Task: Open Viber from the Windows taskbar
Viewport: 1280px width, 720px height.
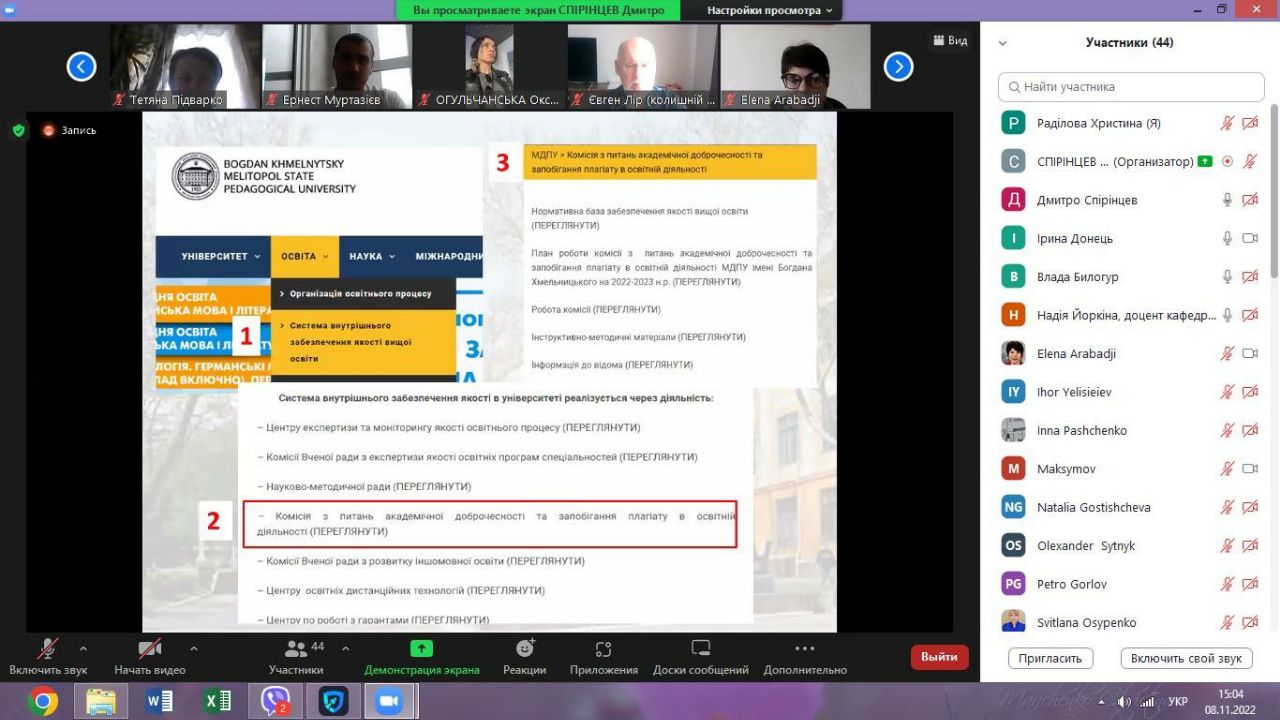Action: 274,701
